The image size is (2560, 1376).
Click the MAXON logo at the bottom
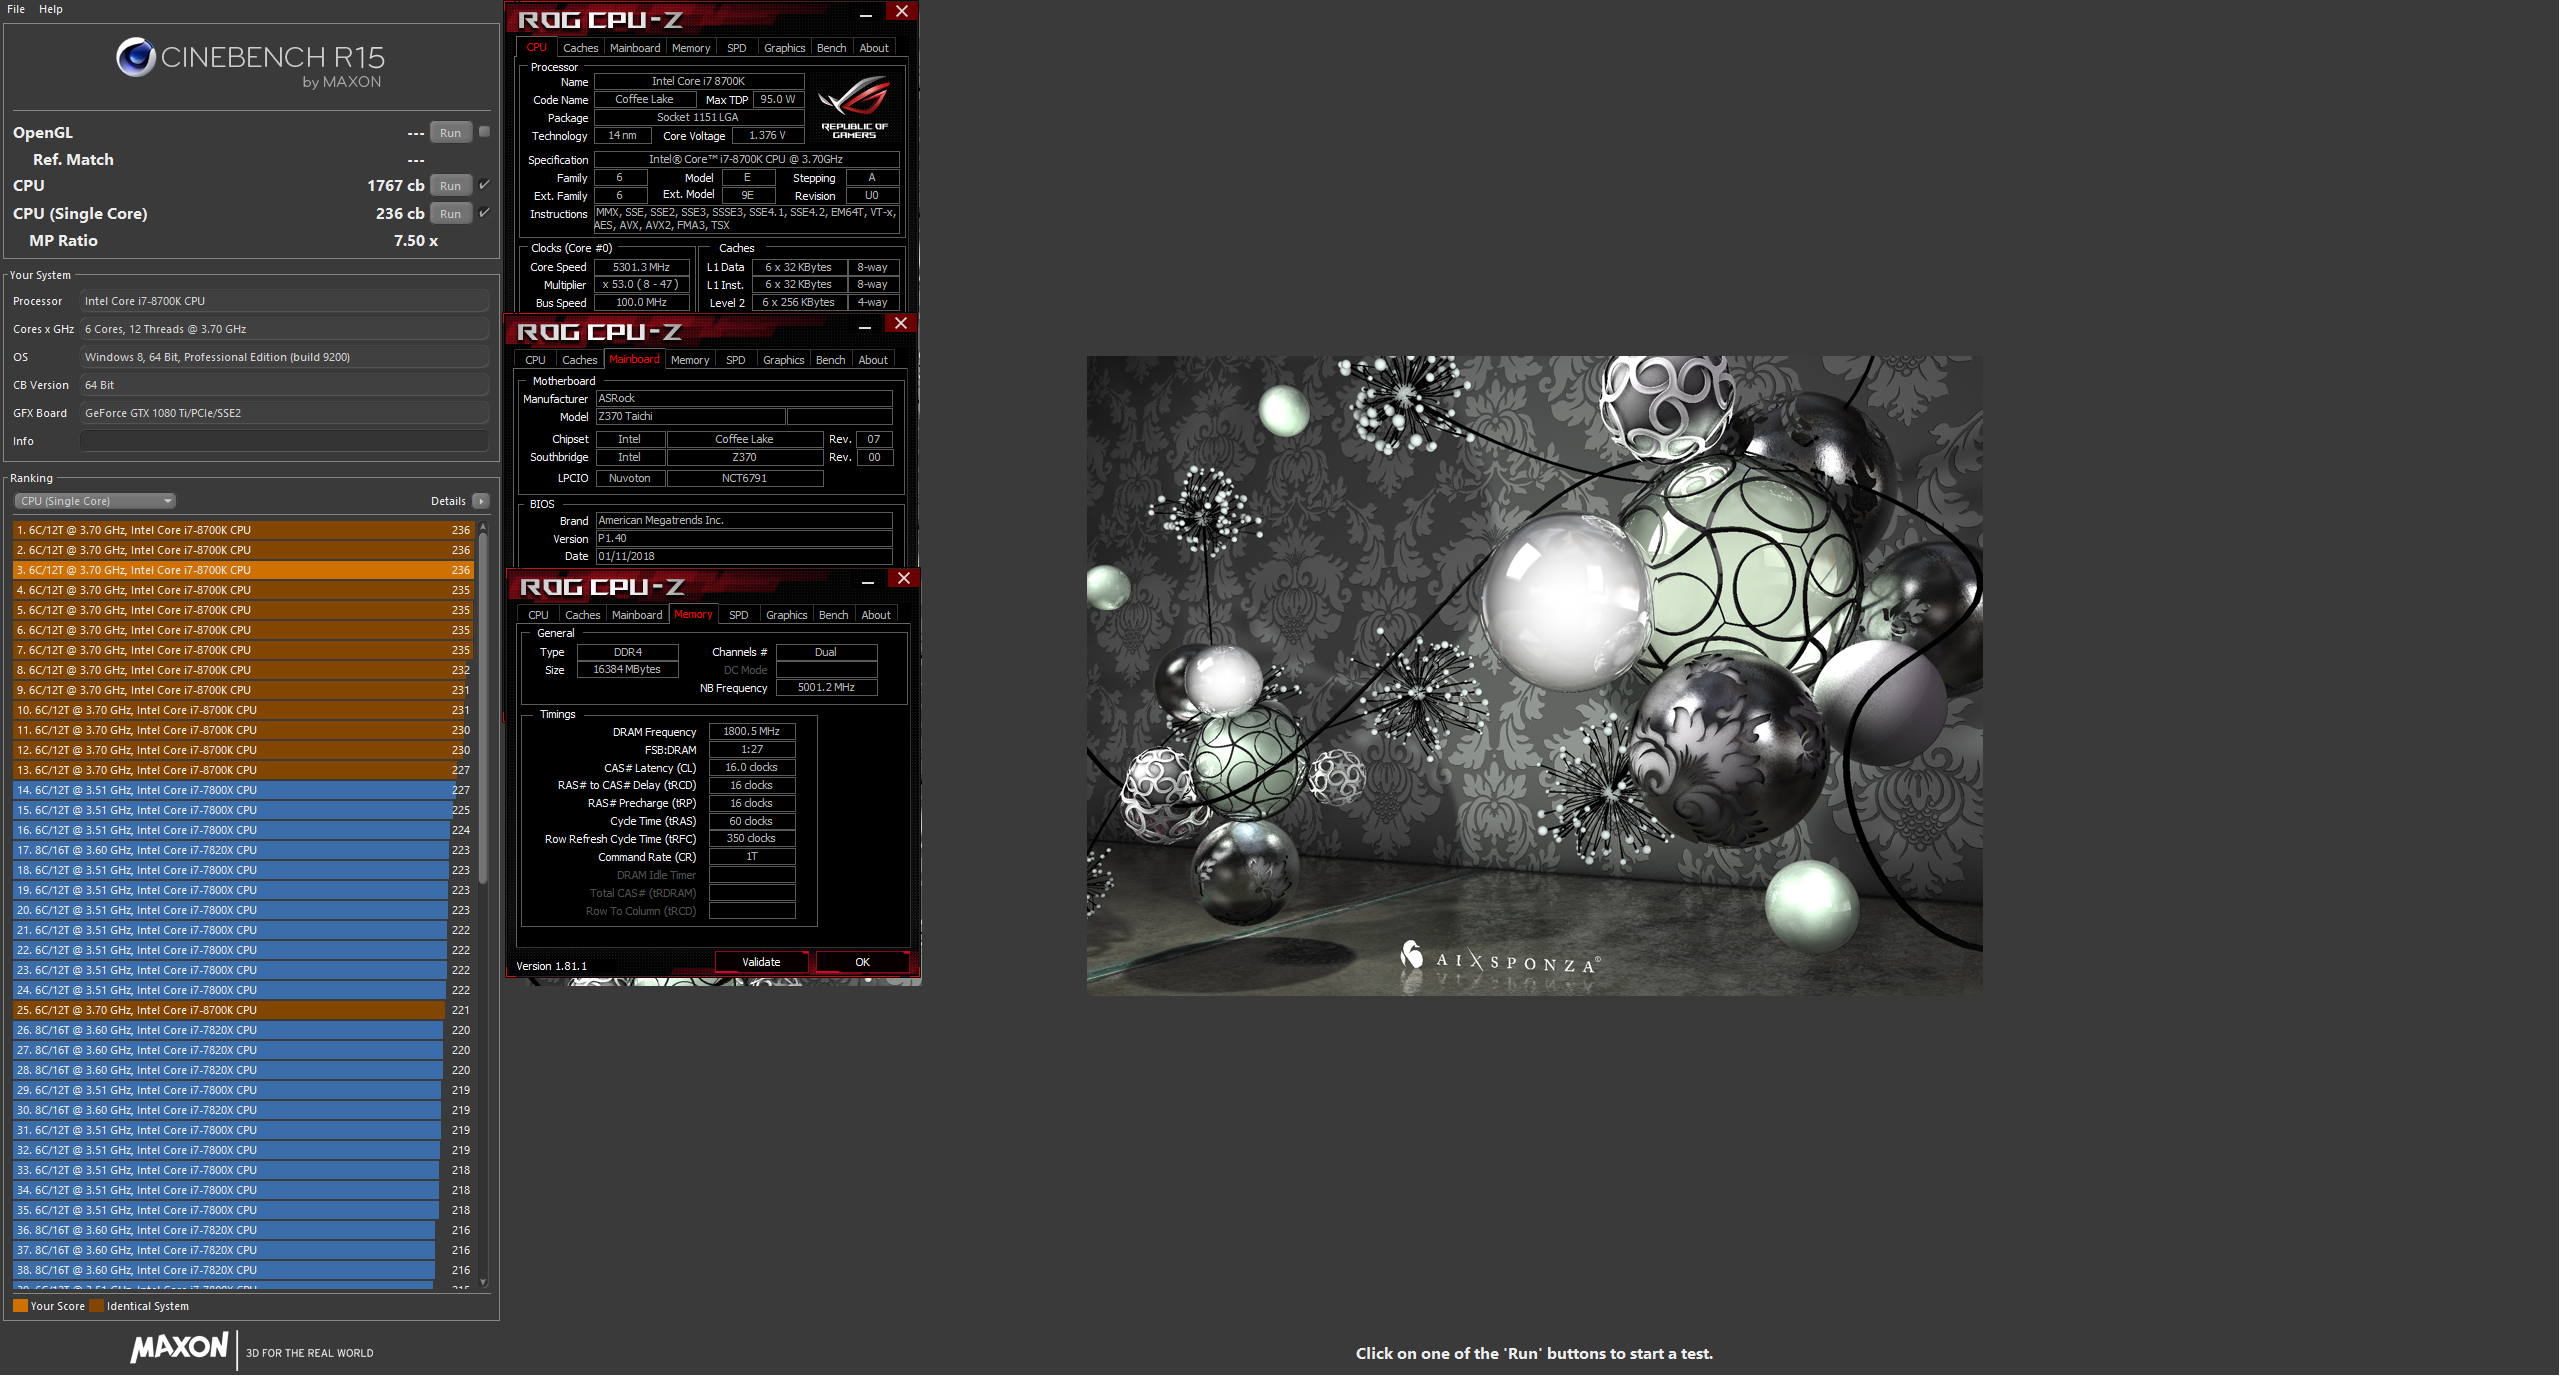point(180,1347)
